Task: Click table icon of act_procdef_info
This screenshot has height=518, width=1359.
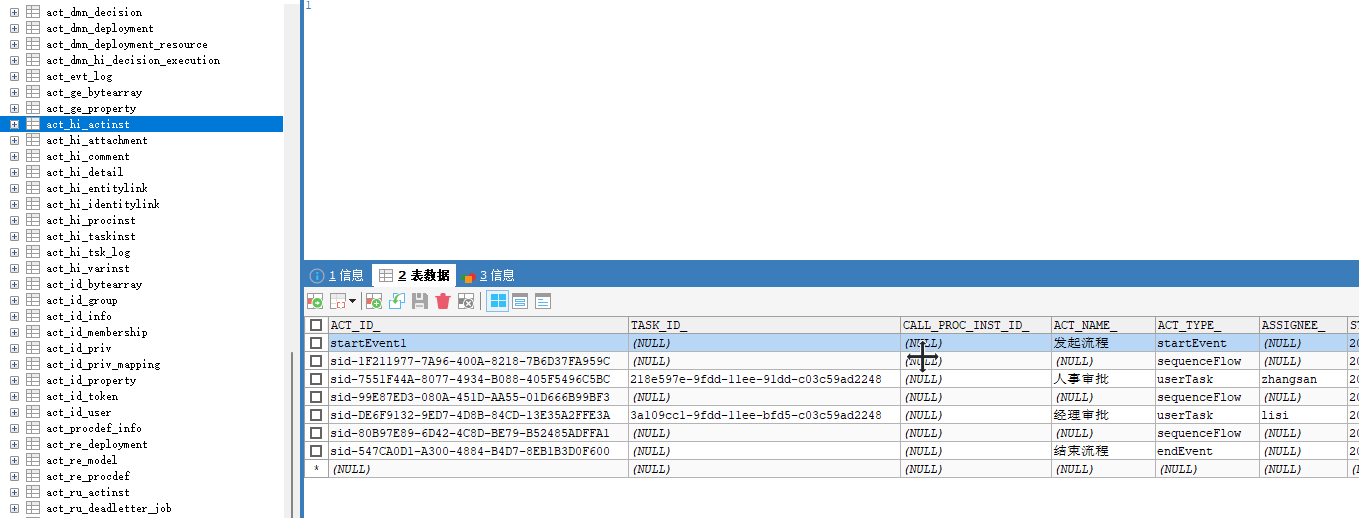Action: pyautogui.click(x=33, y=428)
